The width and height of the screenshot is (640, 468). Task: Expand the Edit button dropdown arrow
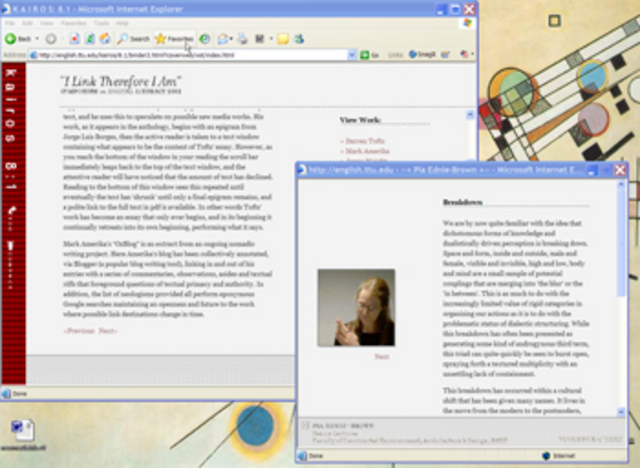coord(271,39)
